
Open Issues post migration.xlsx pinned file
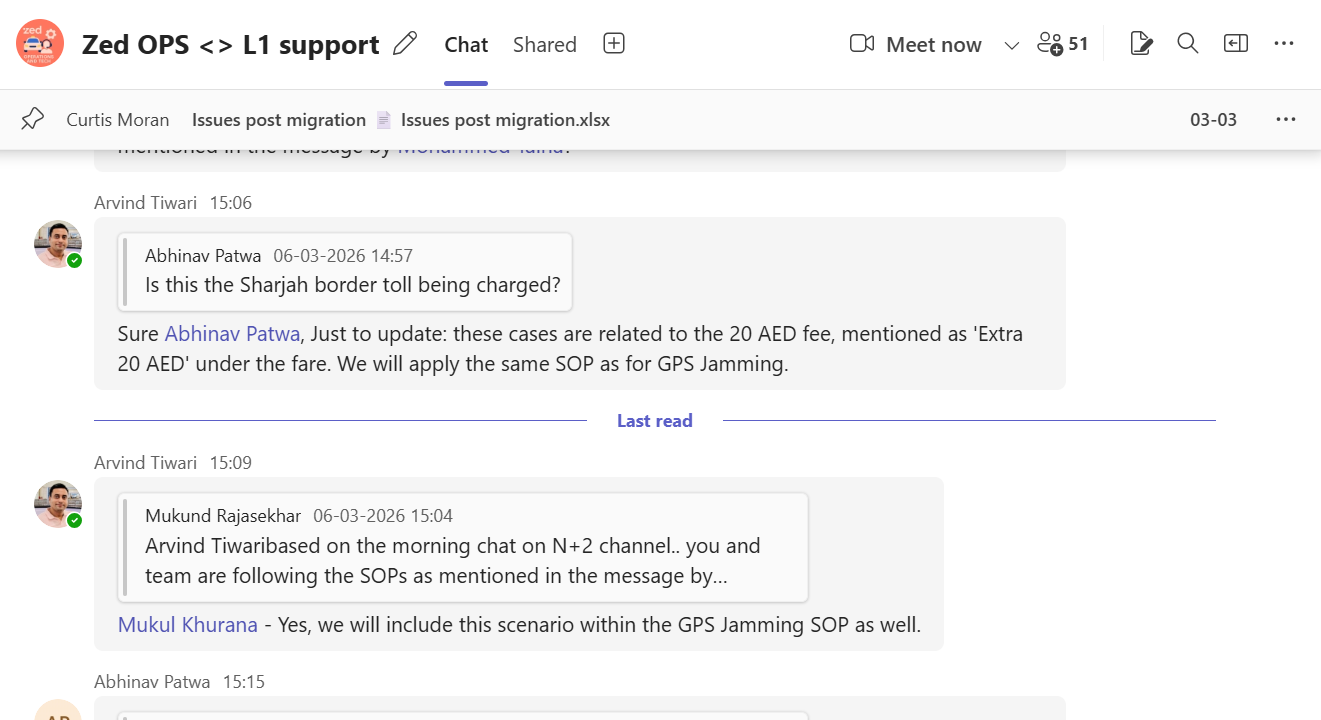[504, 120]
